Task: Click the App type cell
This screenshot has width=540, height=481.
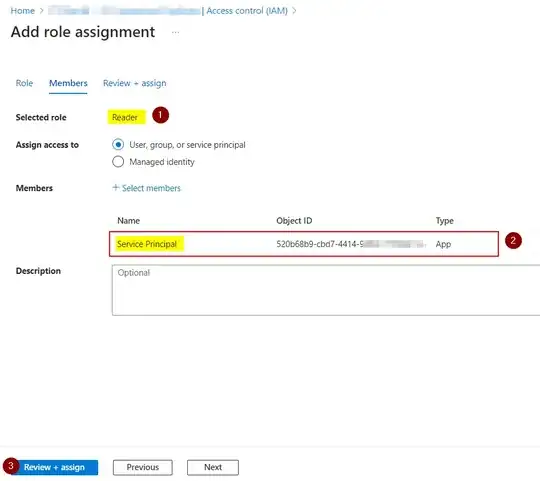Action: point(443,244)
